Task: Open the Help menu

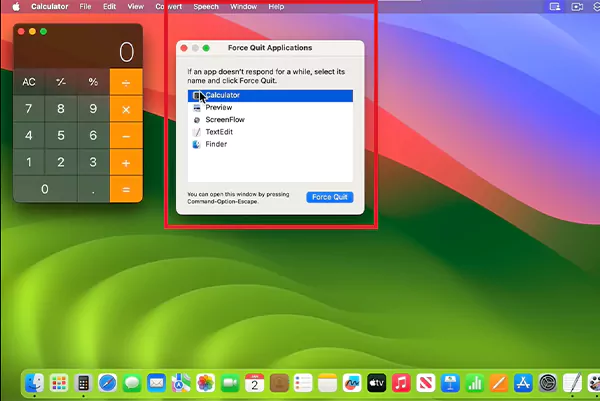Action: 276,7
